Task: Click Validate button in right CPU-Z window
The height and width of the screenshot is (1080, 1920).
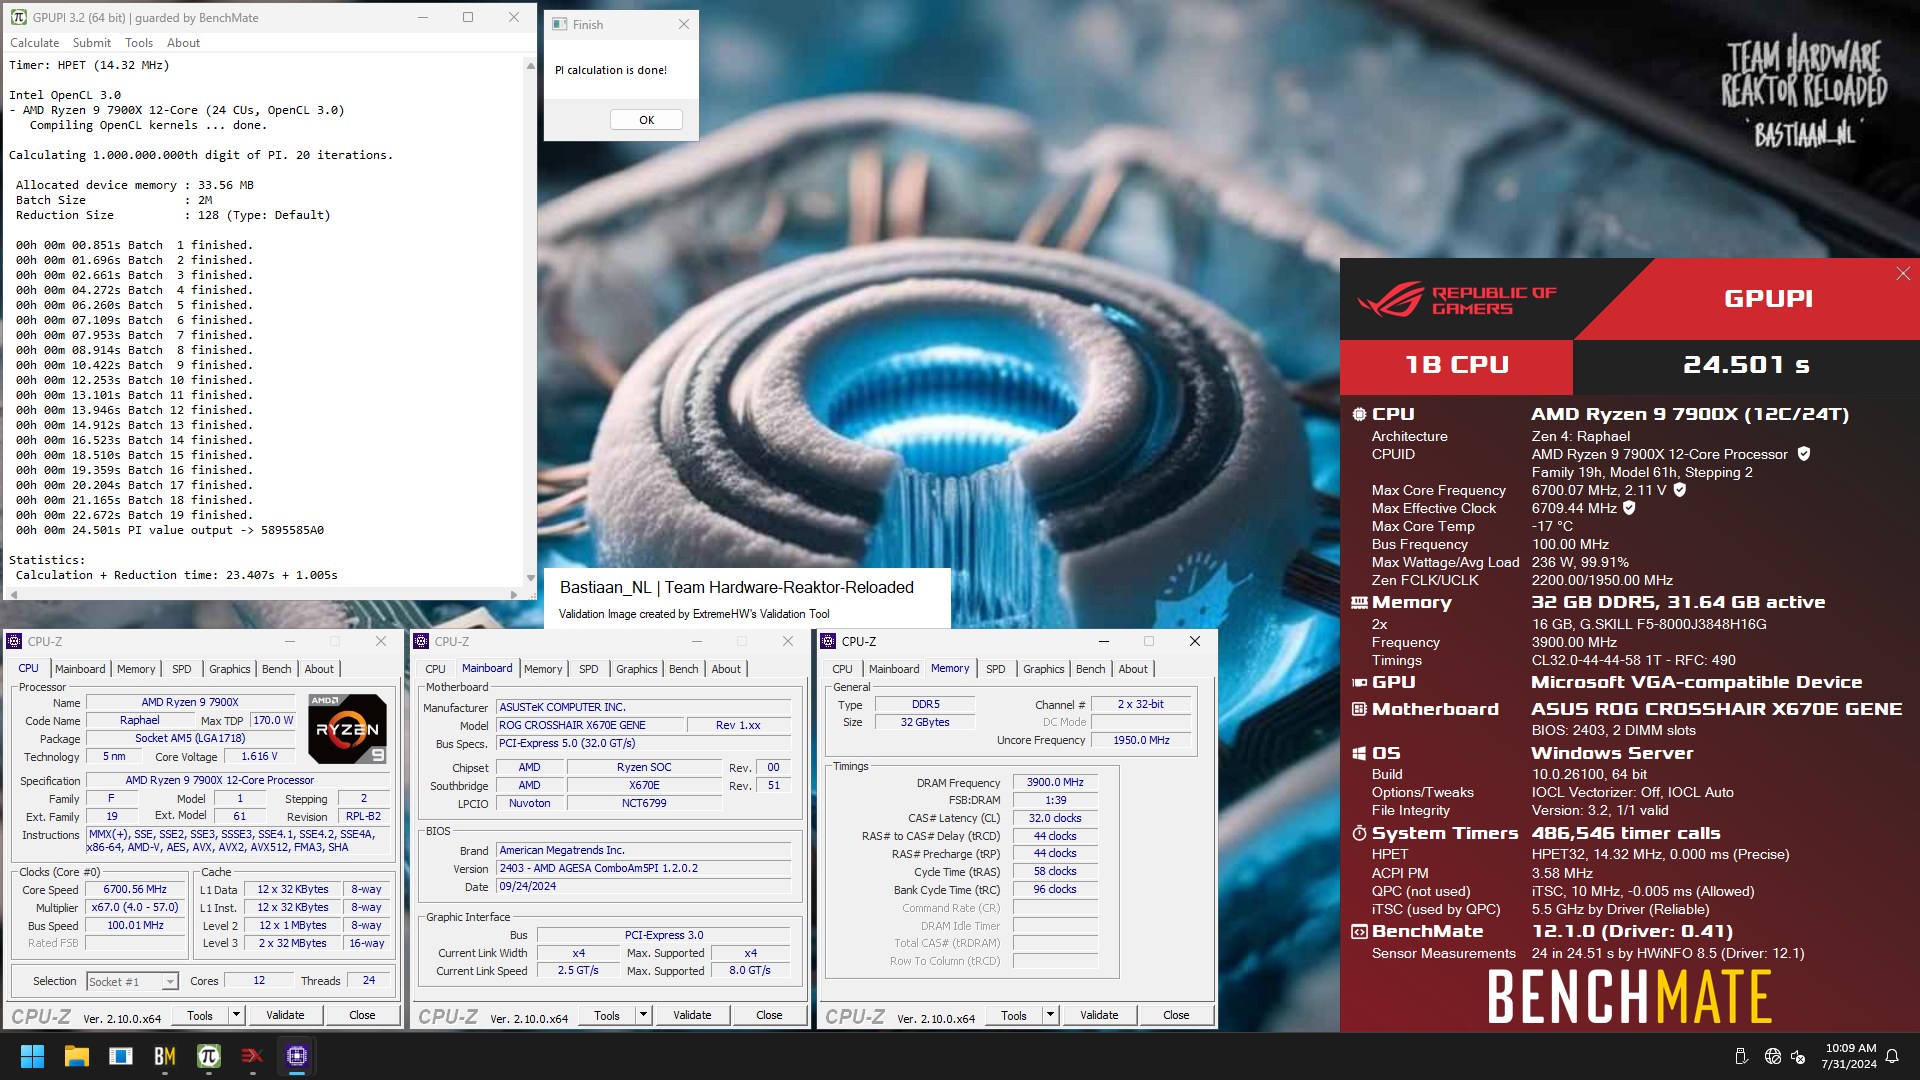Action: pyautogui.click(x=1099, y=1015)
